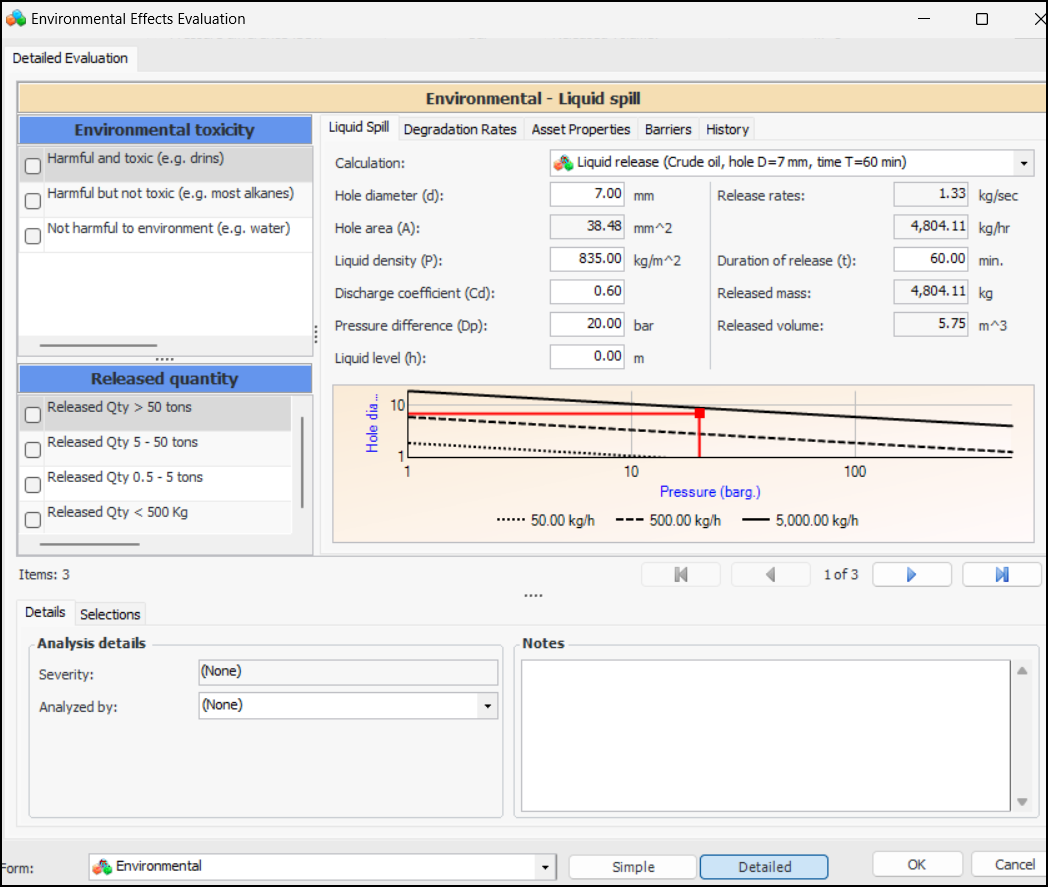Image resolution: width=1048 pixels, height=887 pixels.
Task: Go to the first record navigation icon
Action: pos(681,574)
